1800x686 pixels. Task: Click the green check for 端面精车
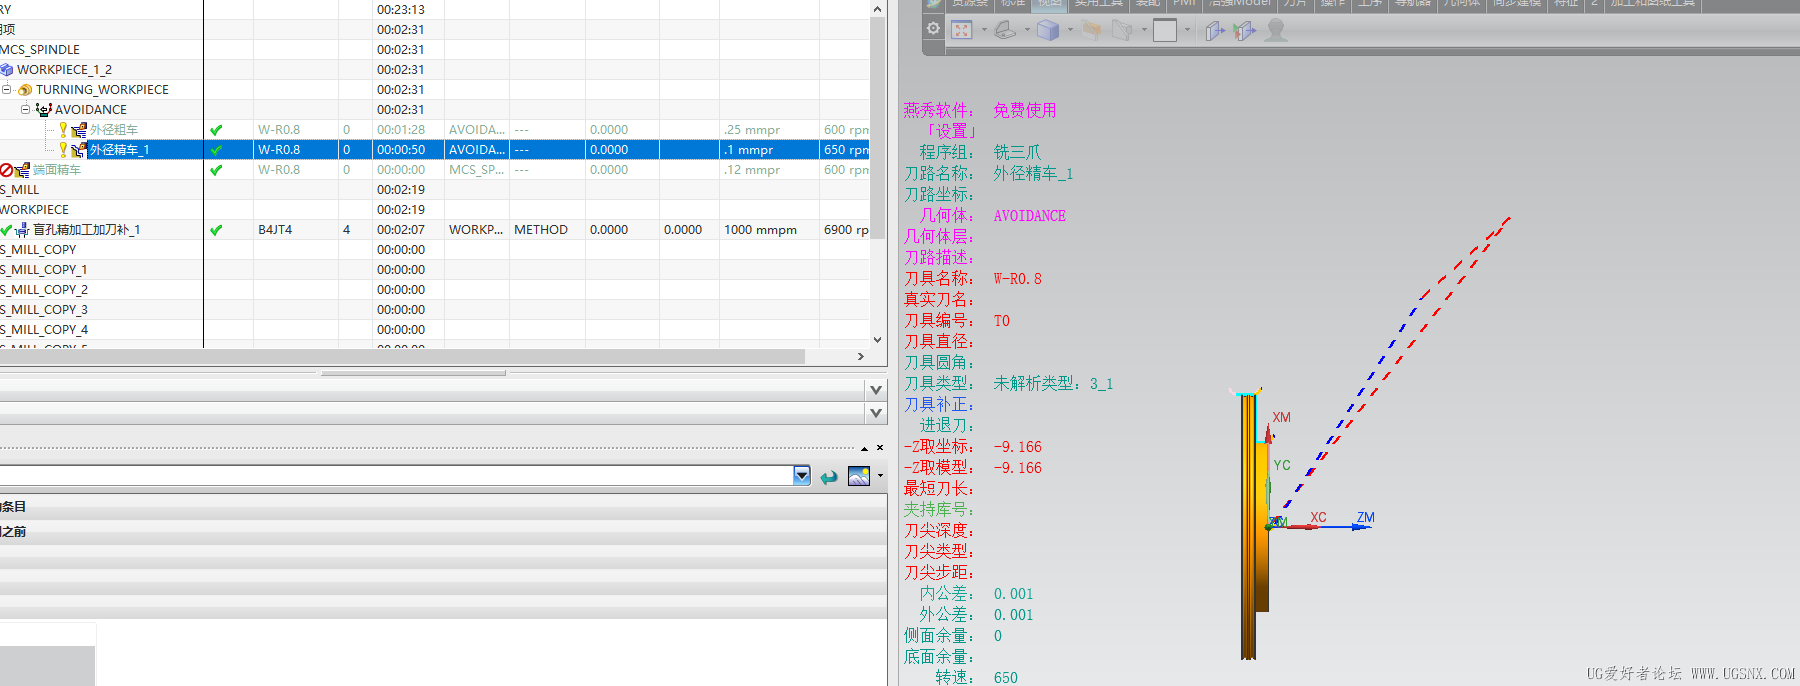pos(216,170)
